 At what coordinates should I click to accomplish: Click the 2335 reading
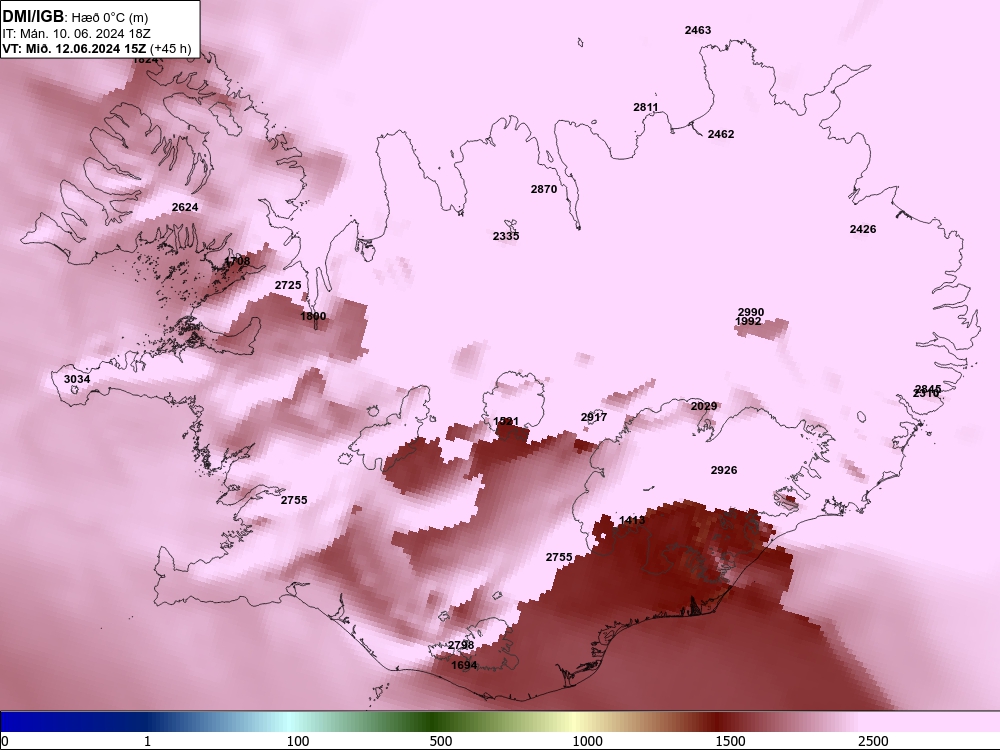(x=506, y=236)
